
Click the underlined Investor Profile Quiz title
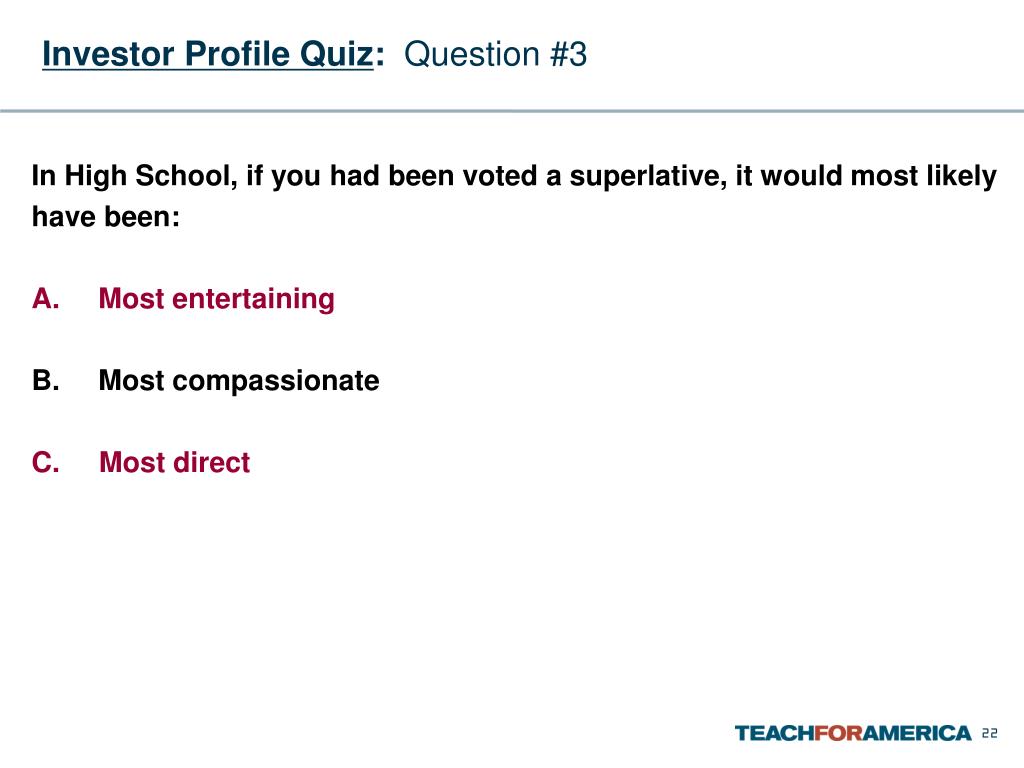coord(208,54)
